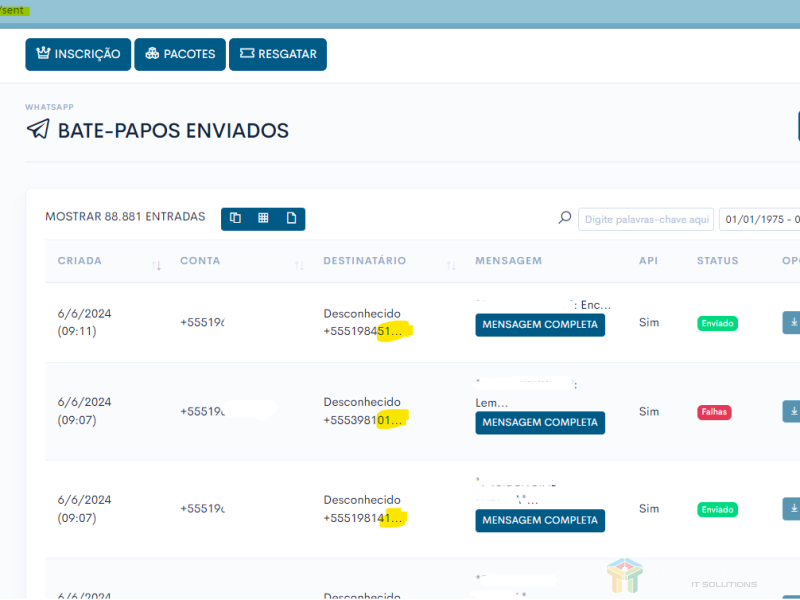Viewport: 800px width, 600px height.
Task: Click download icon in third table row
Action: pos(792,509)
